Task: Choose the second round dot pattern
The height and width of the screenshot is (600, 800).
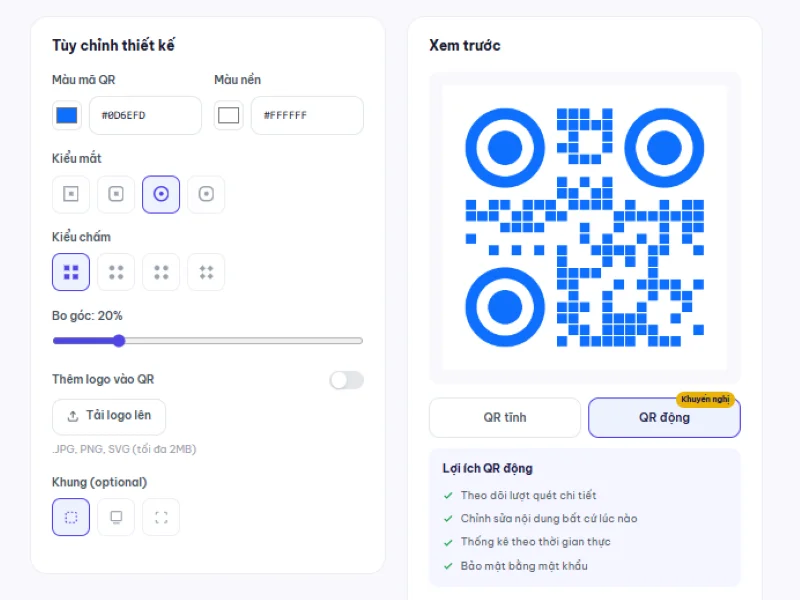Action: pos(116,272)
